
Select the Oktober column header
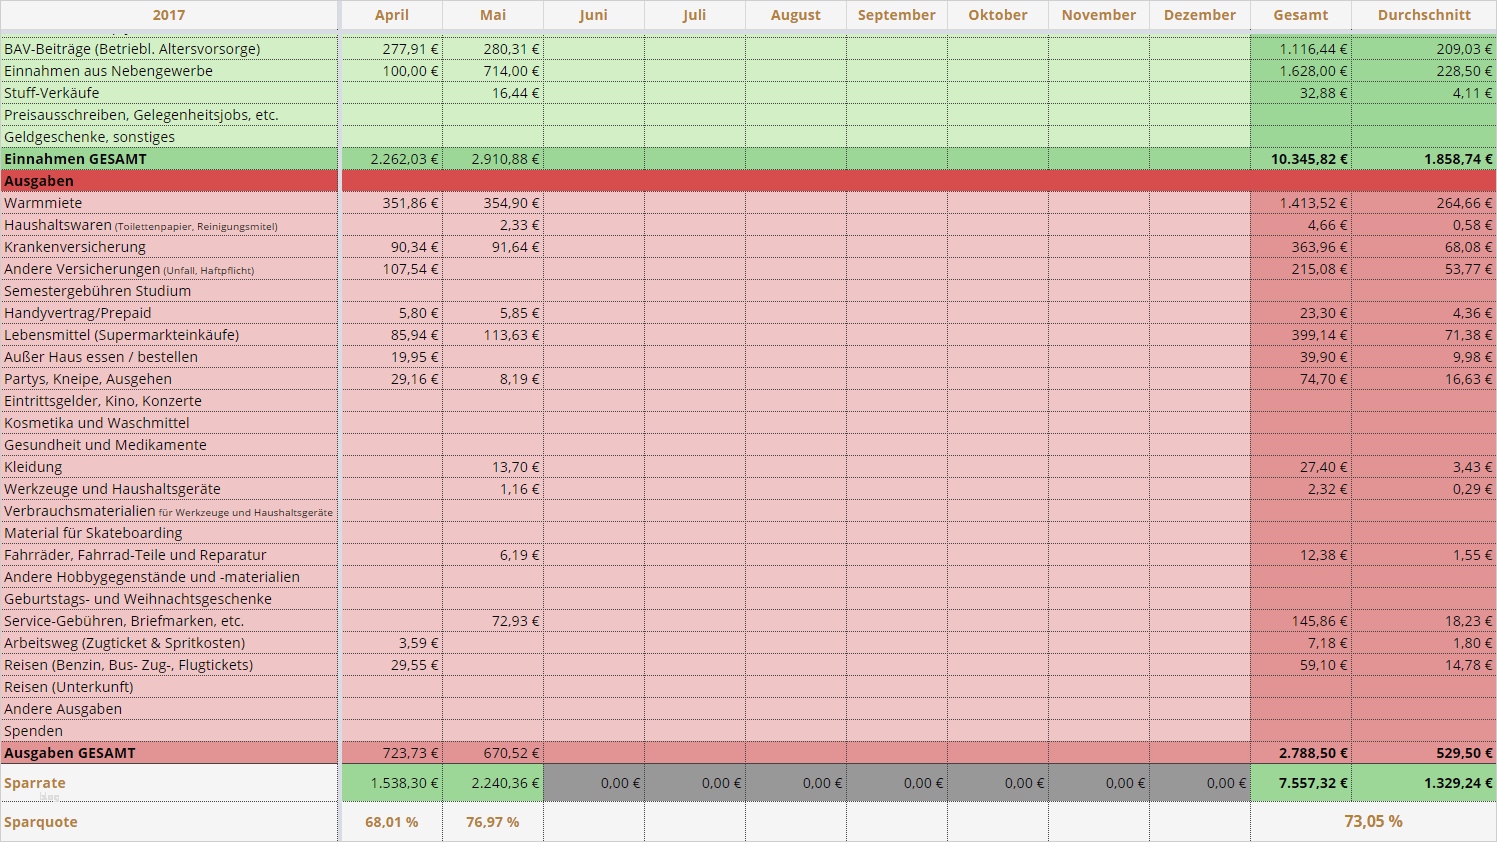point(998,15)
